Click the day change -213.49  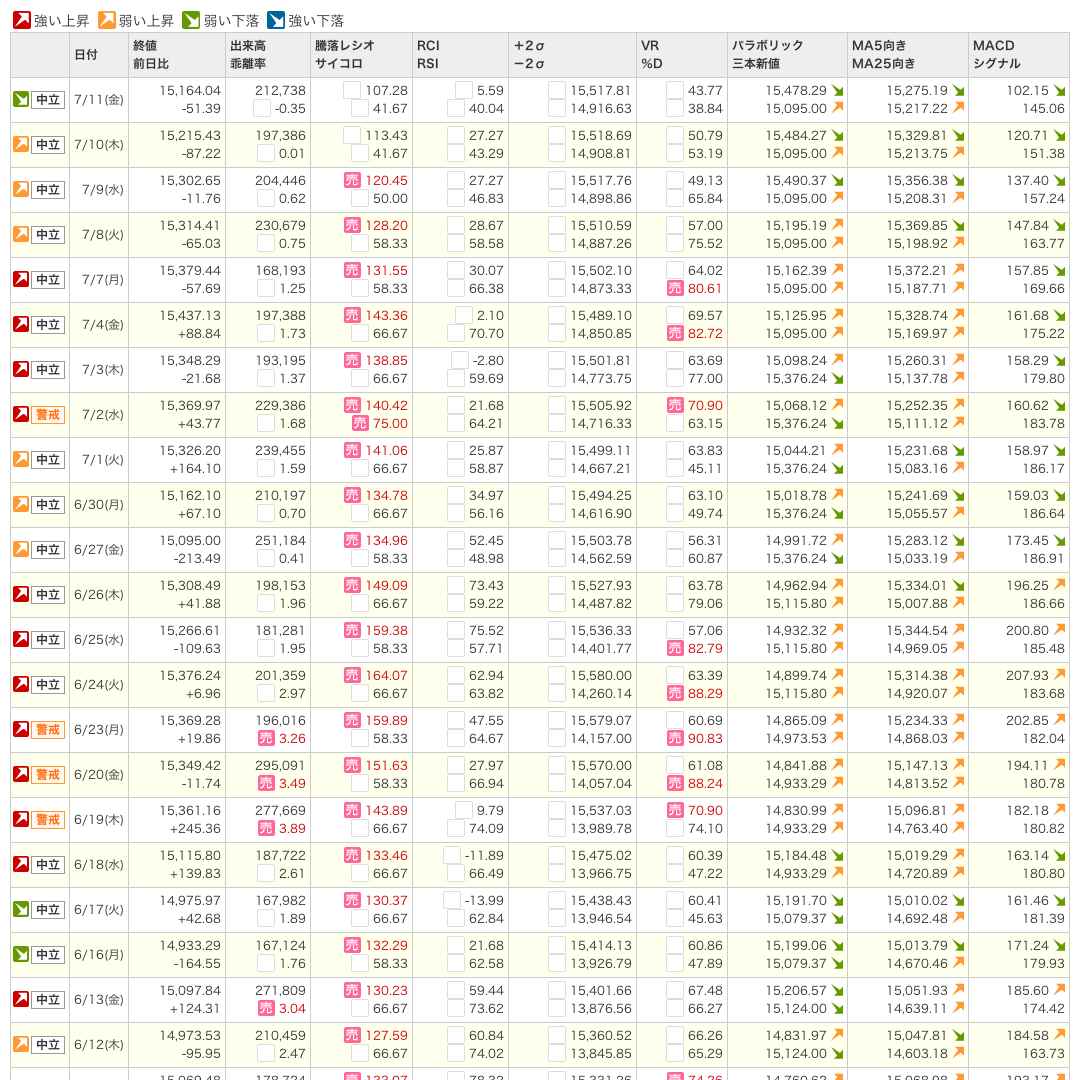[197, 559]
